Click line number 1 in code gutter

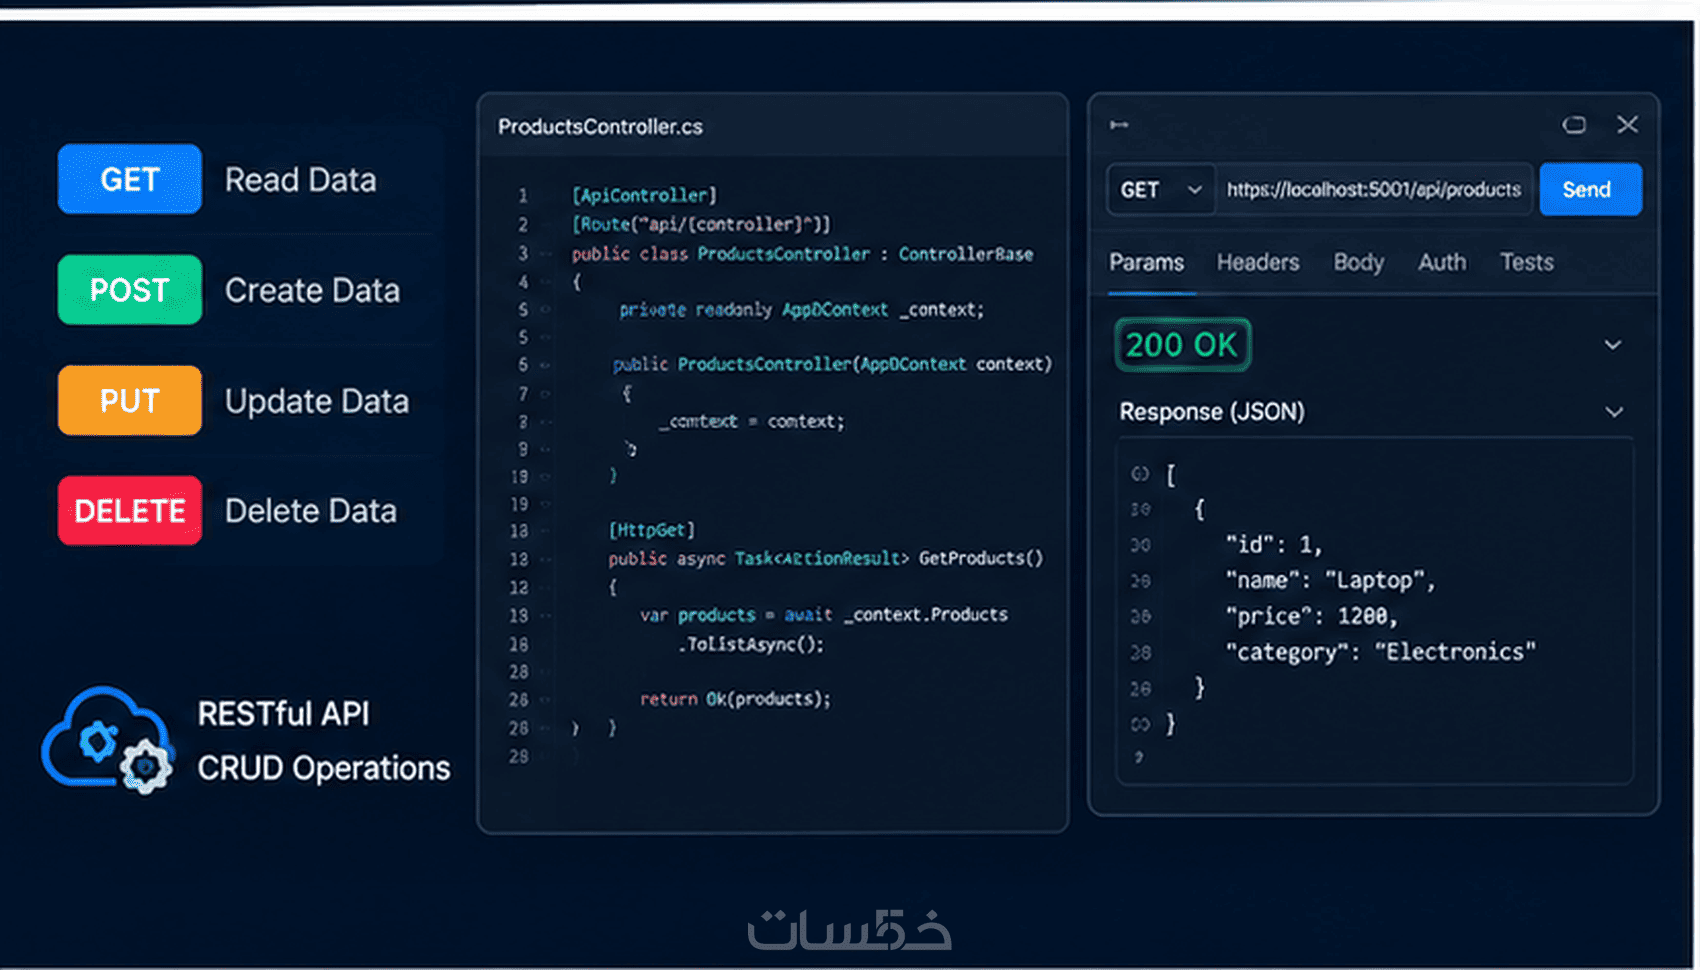pos(522,196)
